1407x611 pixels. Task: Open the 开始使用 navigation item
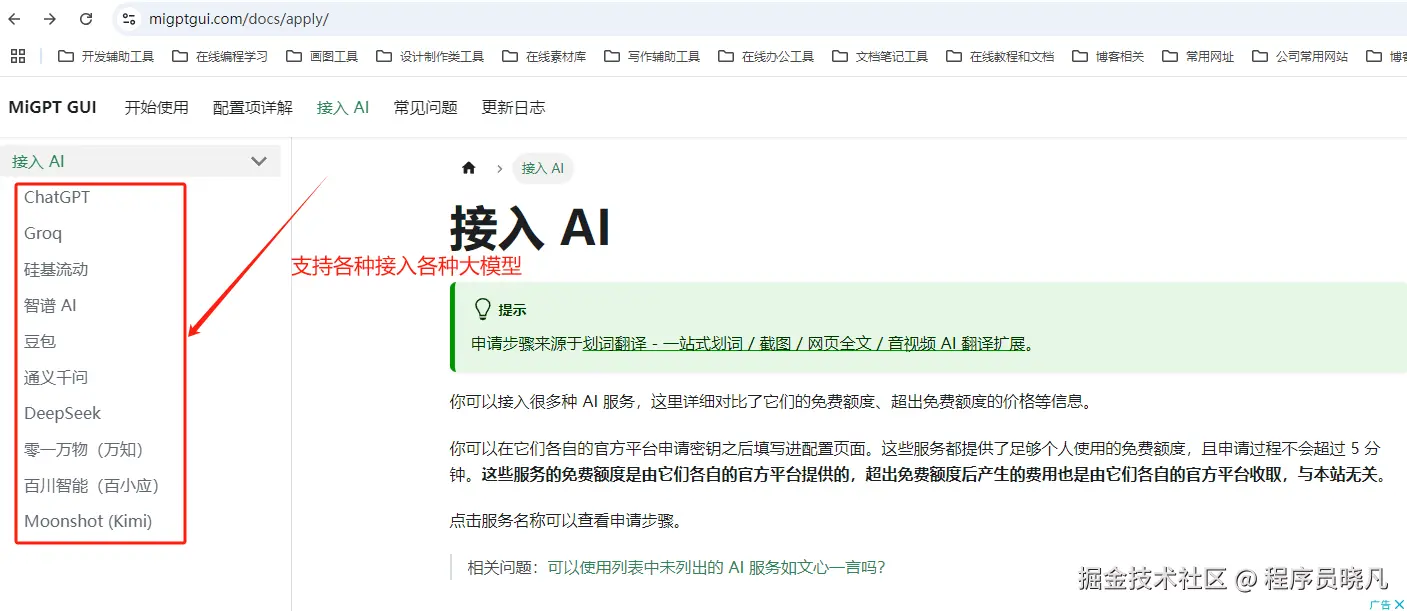pos(156,106)
